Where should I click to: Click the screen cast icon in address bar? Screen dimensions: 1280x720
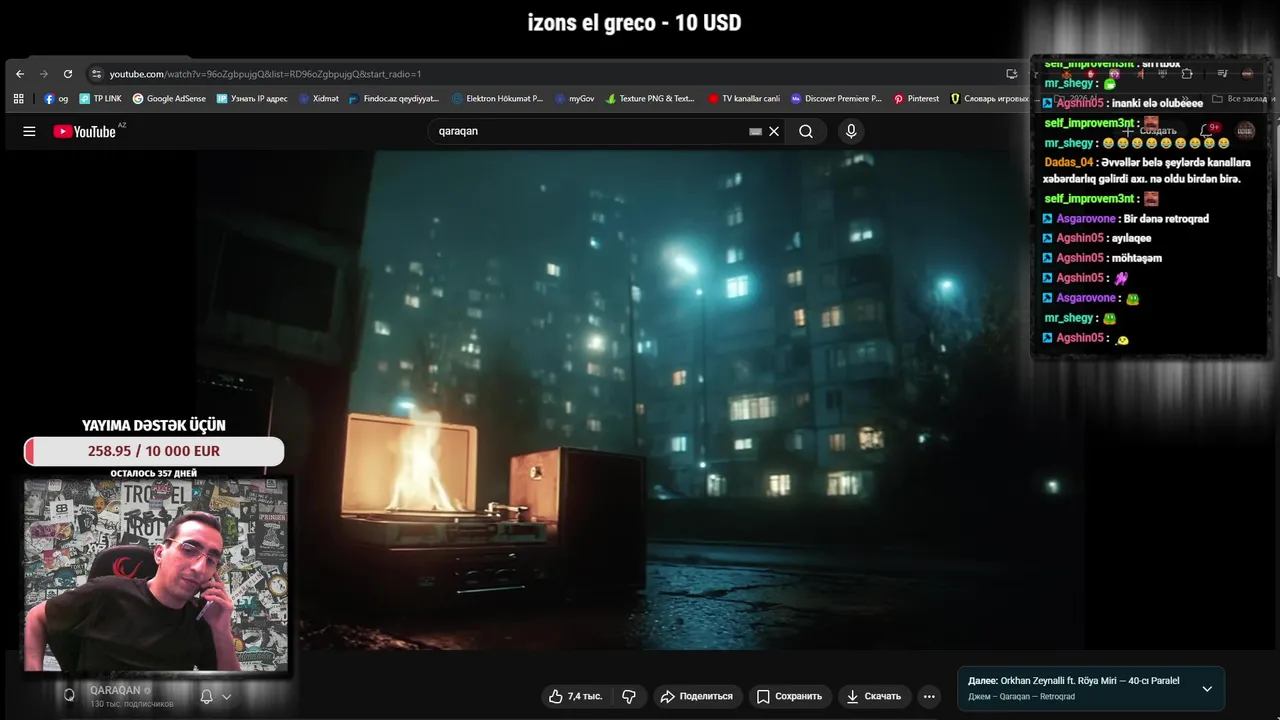coord(1012,74)
